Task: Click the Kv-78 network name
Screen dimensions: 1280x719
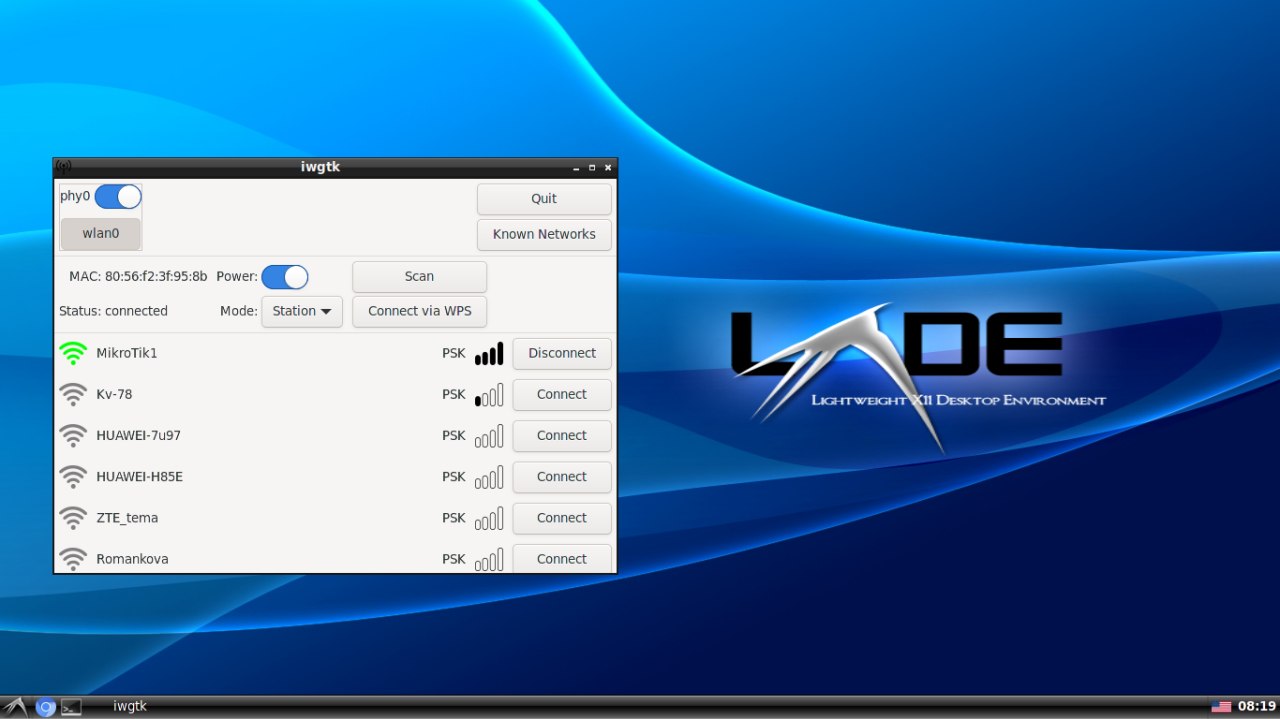Action: (x=114, y=394)
